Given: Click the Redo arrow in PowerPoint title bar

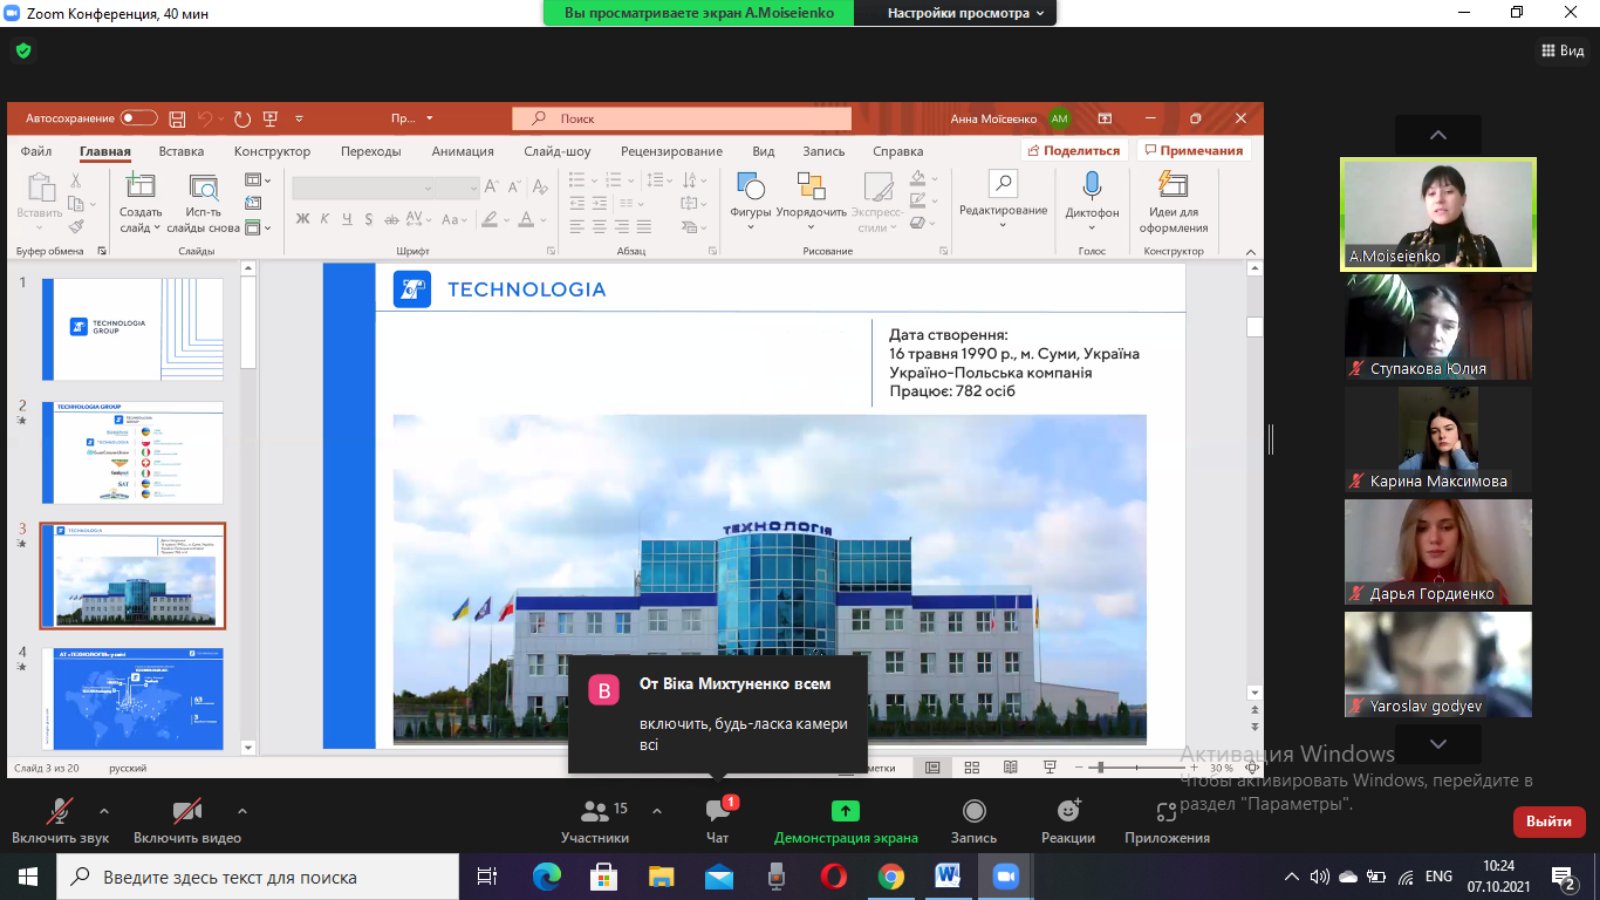Looking at the screenshot, I should 242,119.
